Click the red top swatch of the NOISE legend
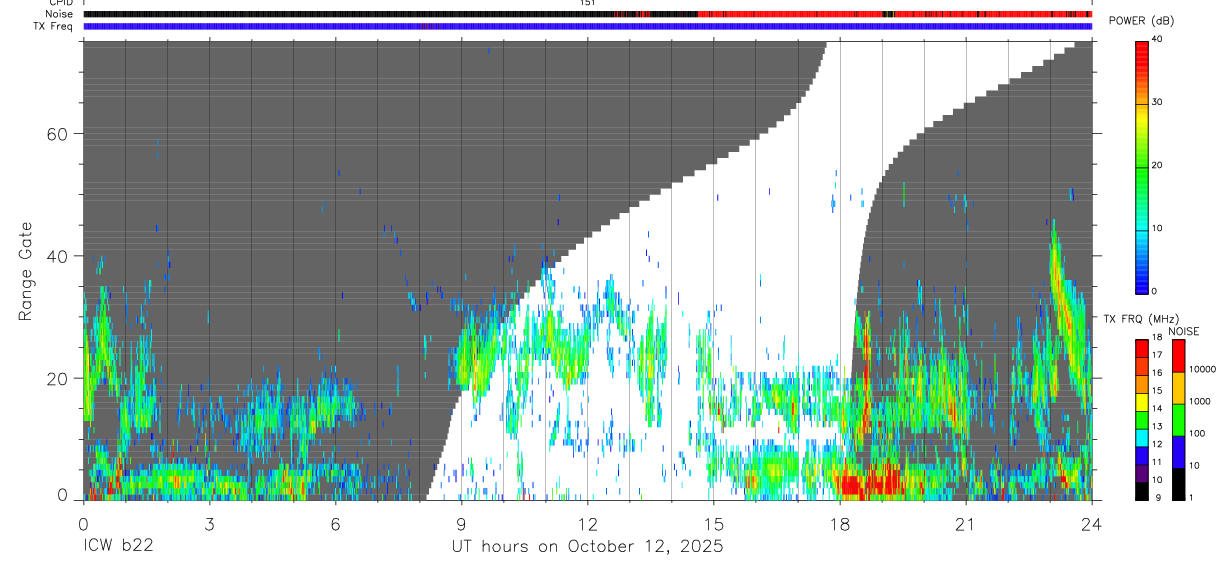This screenshot has width=1228, height=567. pyautogui.click(x=1177, y=356)
